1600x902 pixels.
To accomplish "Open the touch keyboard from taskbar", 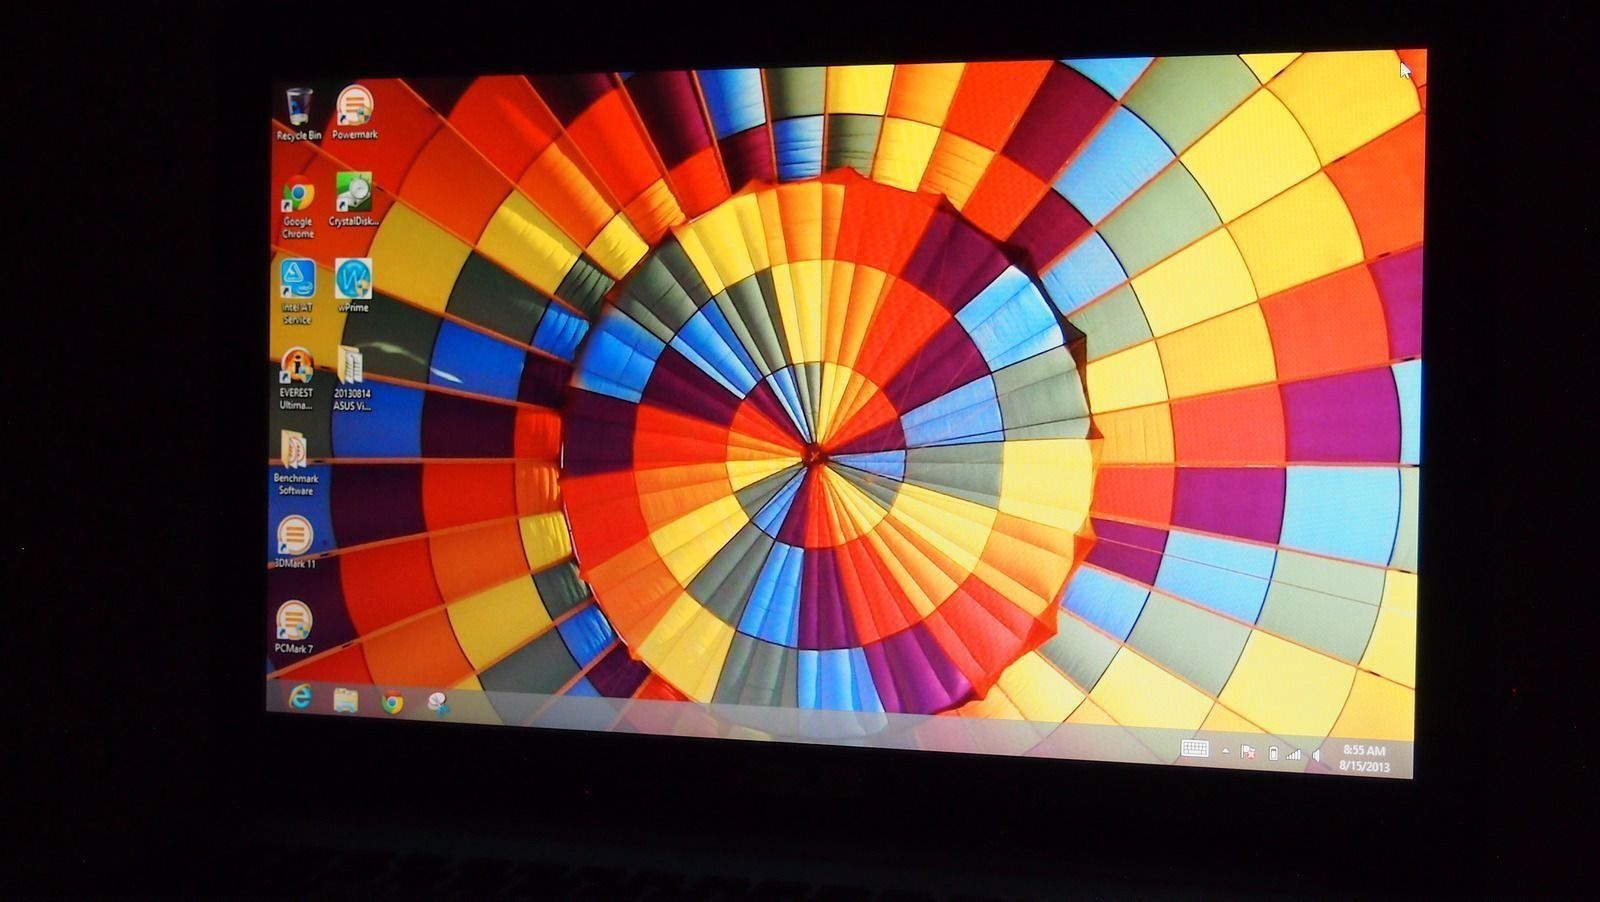I will [1194, 749].
